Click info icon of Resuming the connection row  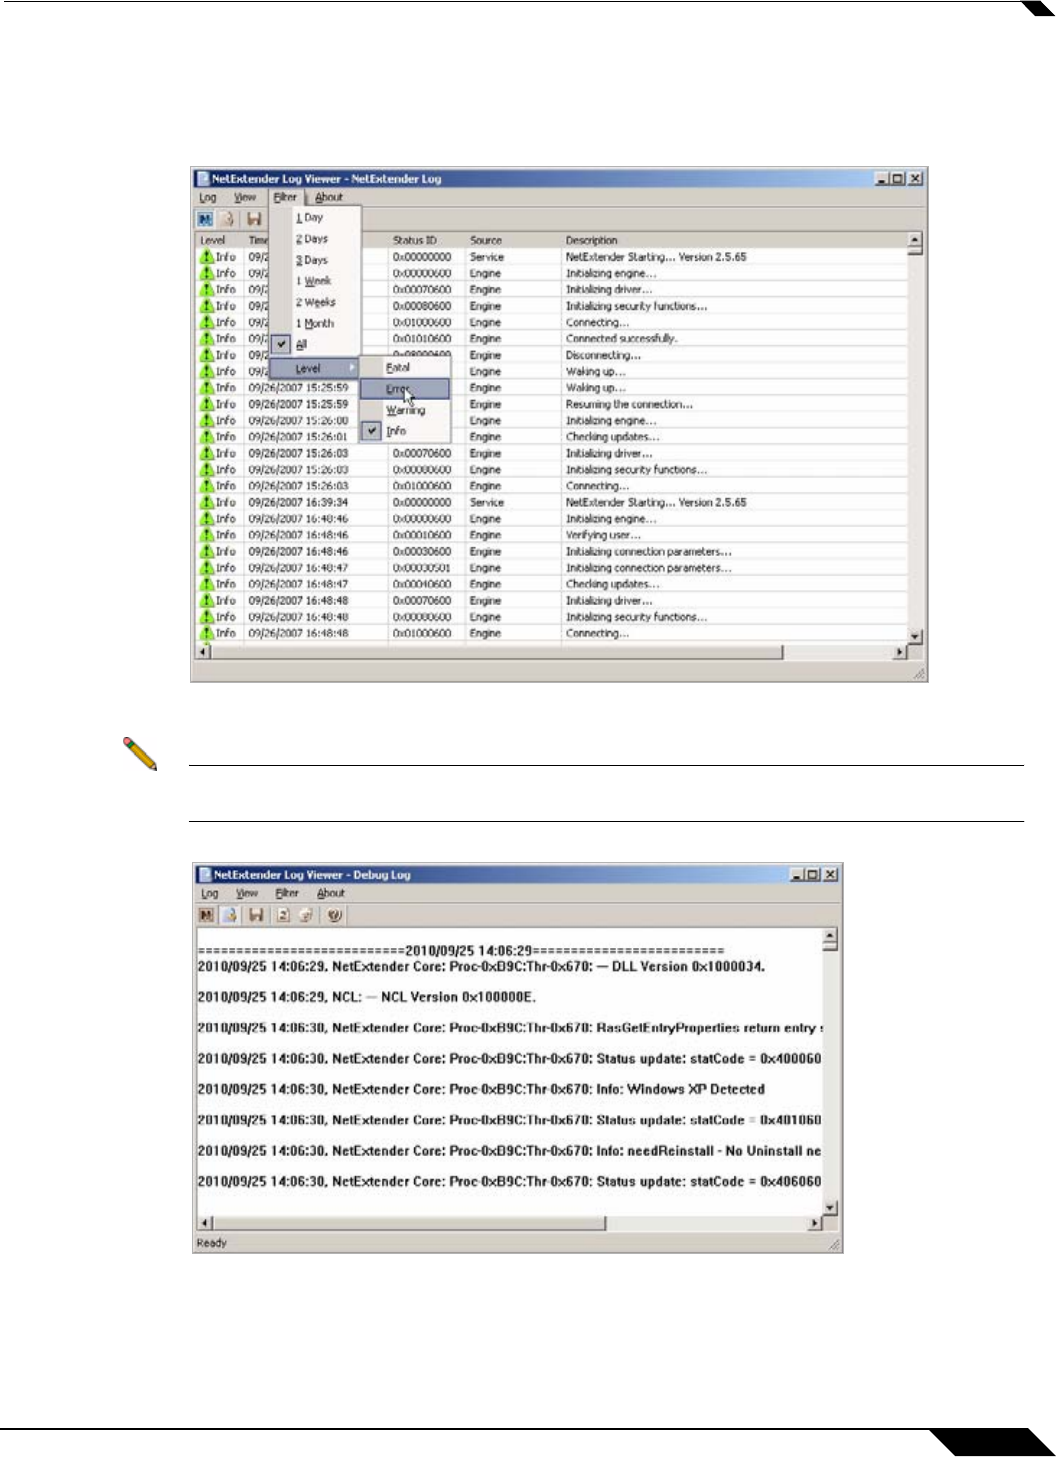[207, 404]
